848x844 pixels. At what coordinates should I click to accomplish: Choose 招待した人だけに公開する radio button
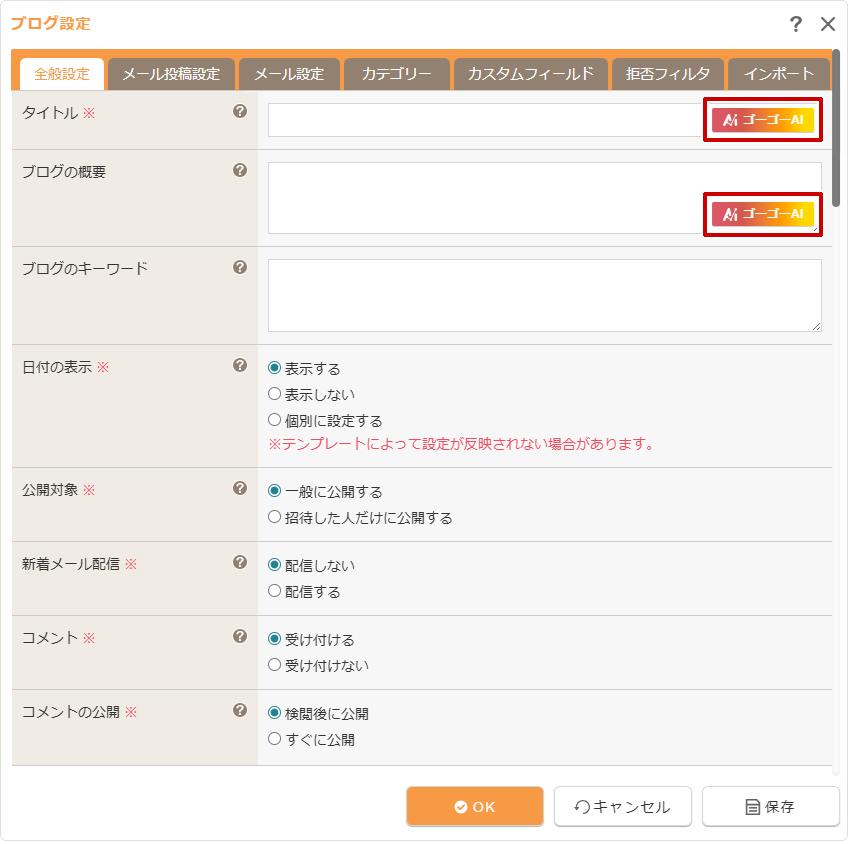pyautogui.click(x=275, y=517)
